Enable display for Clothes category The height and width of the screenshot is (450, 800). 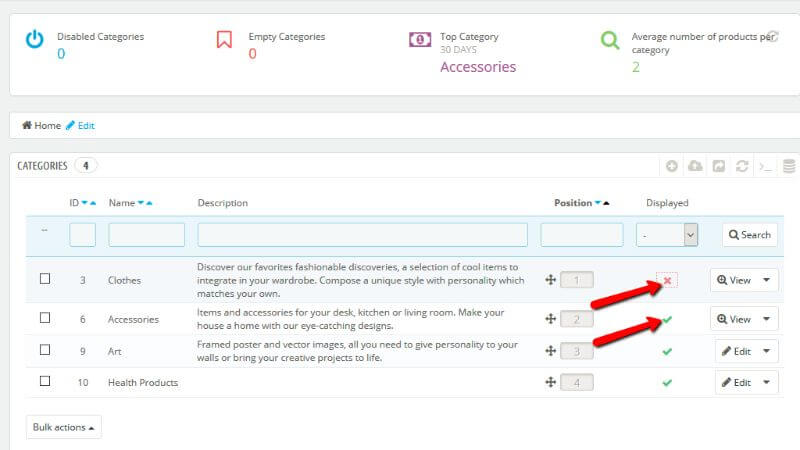coord(667,280)
